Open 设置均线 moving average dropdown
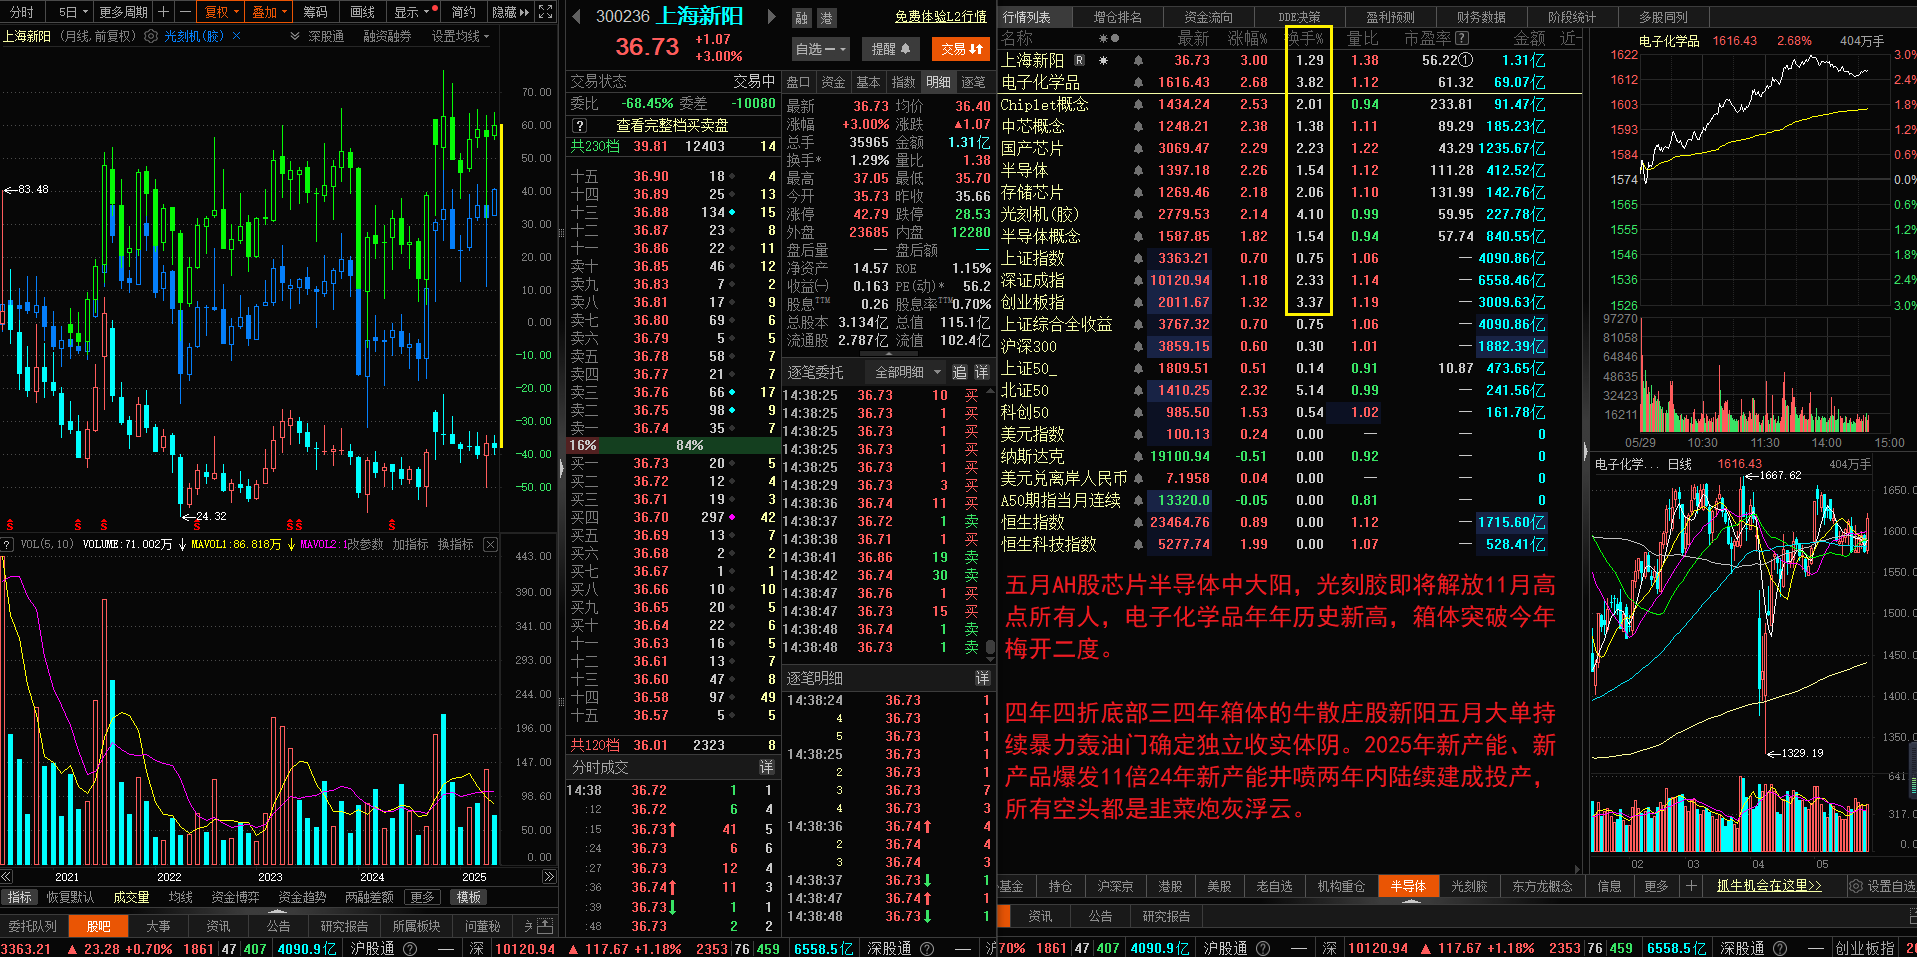The image size is (1917, 957). tap(460, 36)
